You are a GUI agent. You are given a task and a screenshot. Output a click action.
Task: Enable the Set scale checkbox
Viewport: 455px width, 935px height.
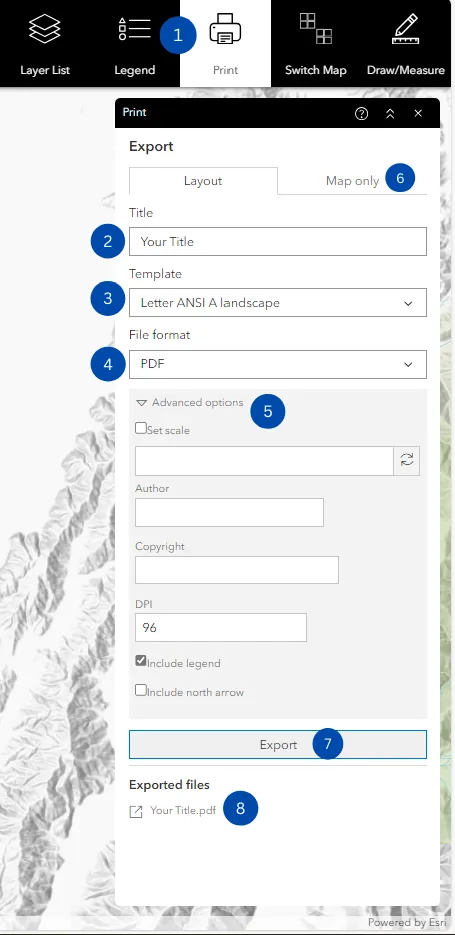141,428
